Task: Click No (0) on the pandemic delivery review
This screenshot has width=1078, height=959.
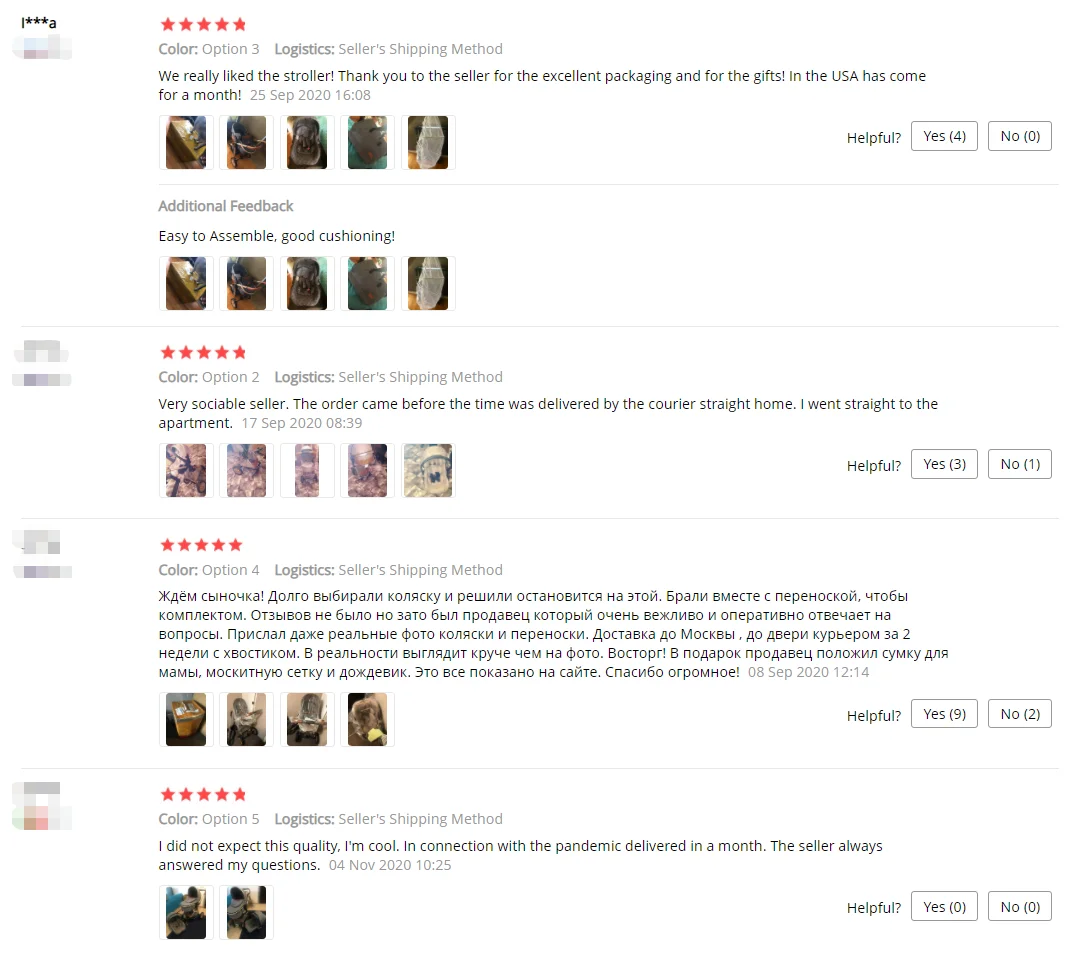Action: [1020, 907]
